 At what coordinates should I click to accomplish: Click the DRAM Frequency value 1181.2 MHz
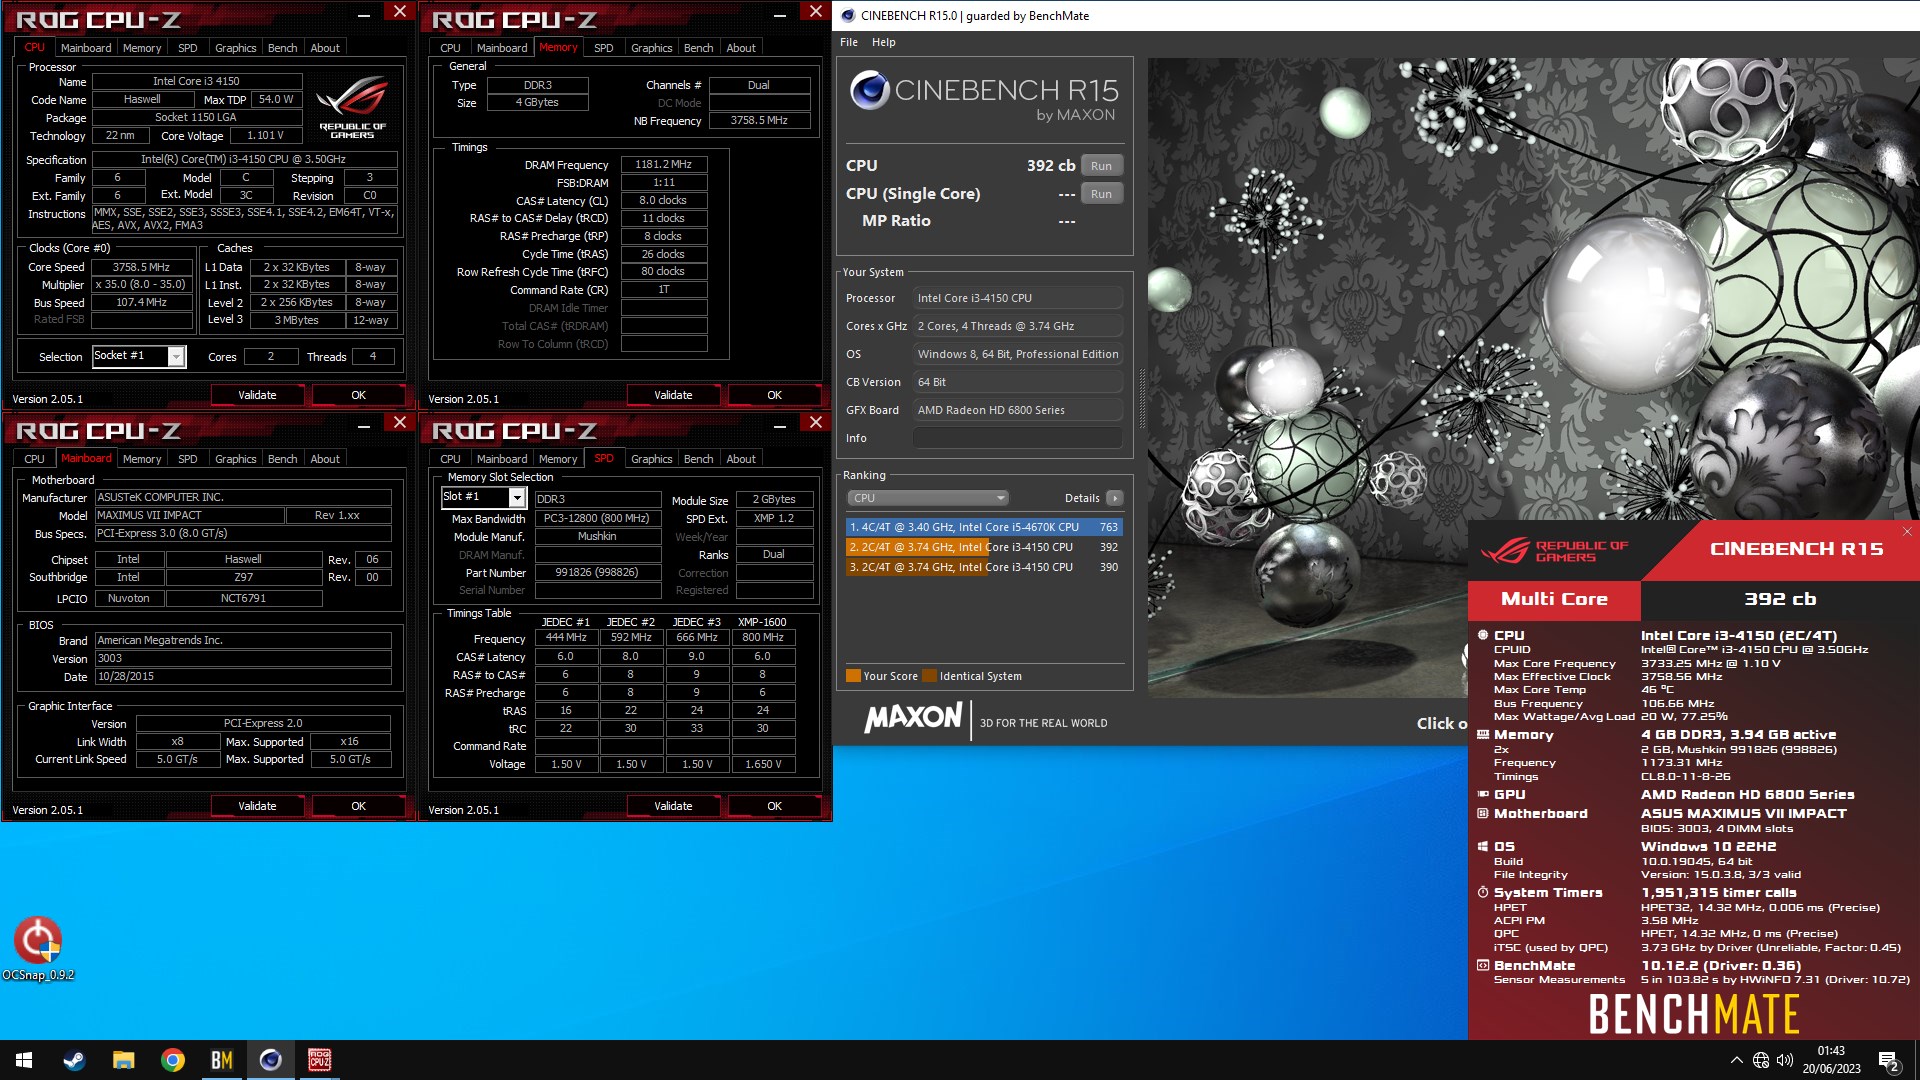[663, 164]
